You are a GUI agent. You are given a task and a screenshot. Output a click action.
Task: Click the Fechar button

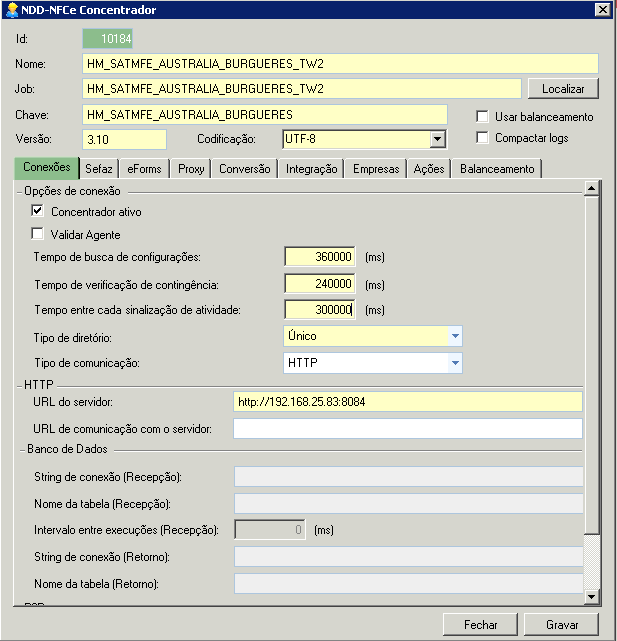pos(480,624)
